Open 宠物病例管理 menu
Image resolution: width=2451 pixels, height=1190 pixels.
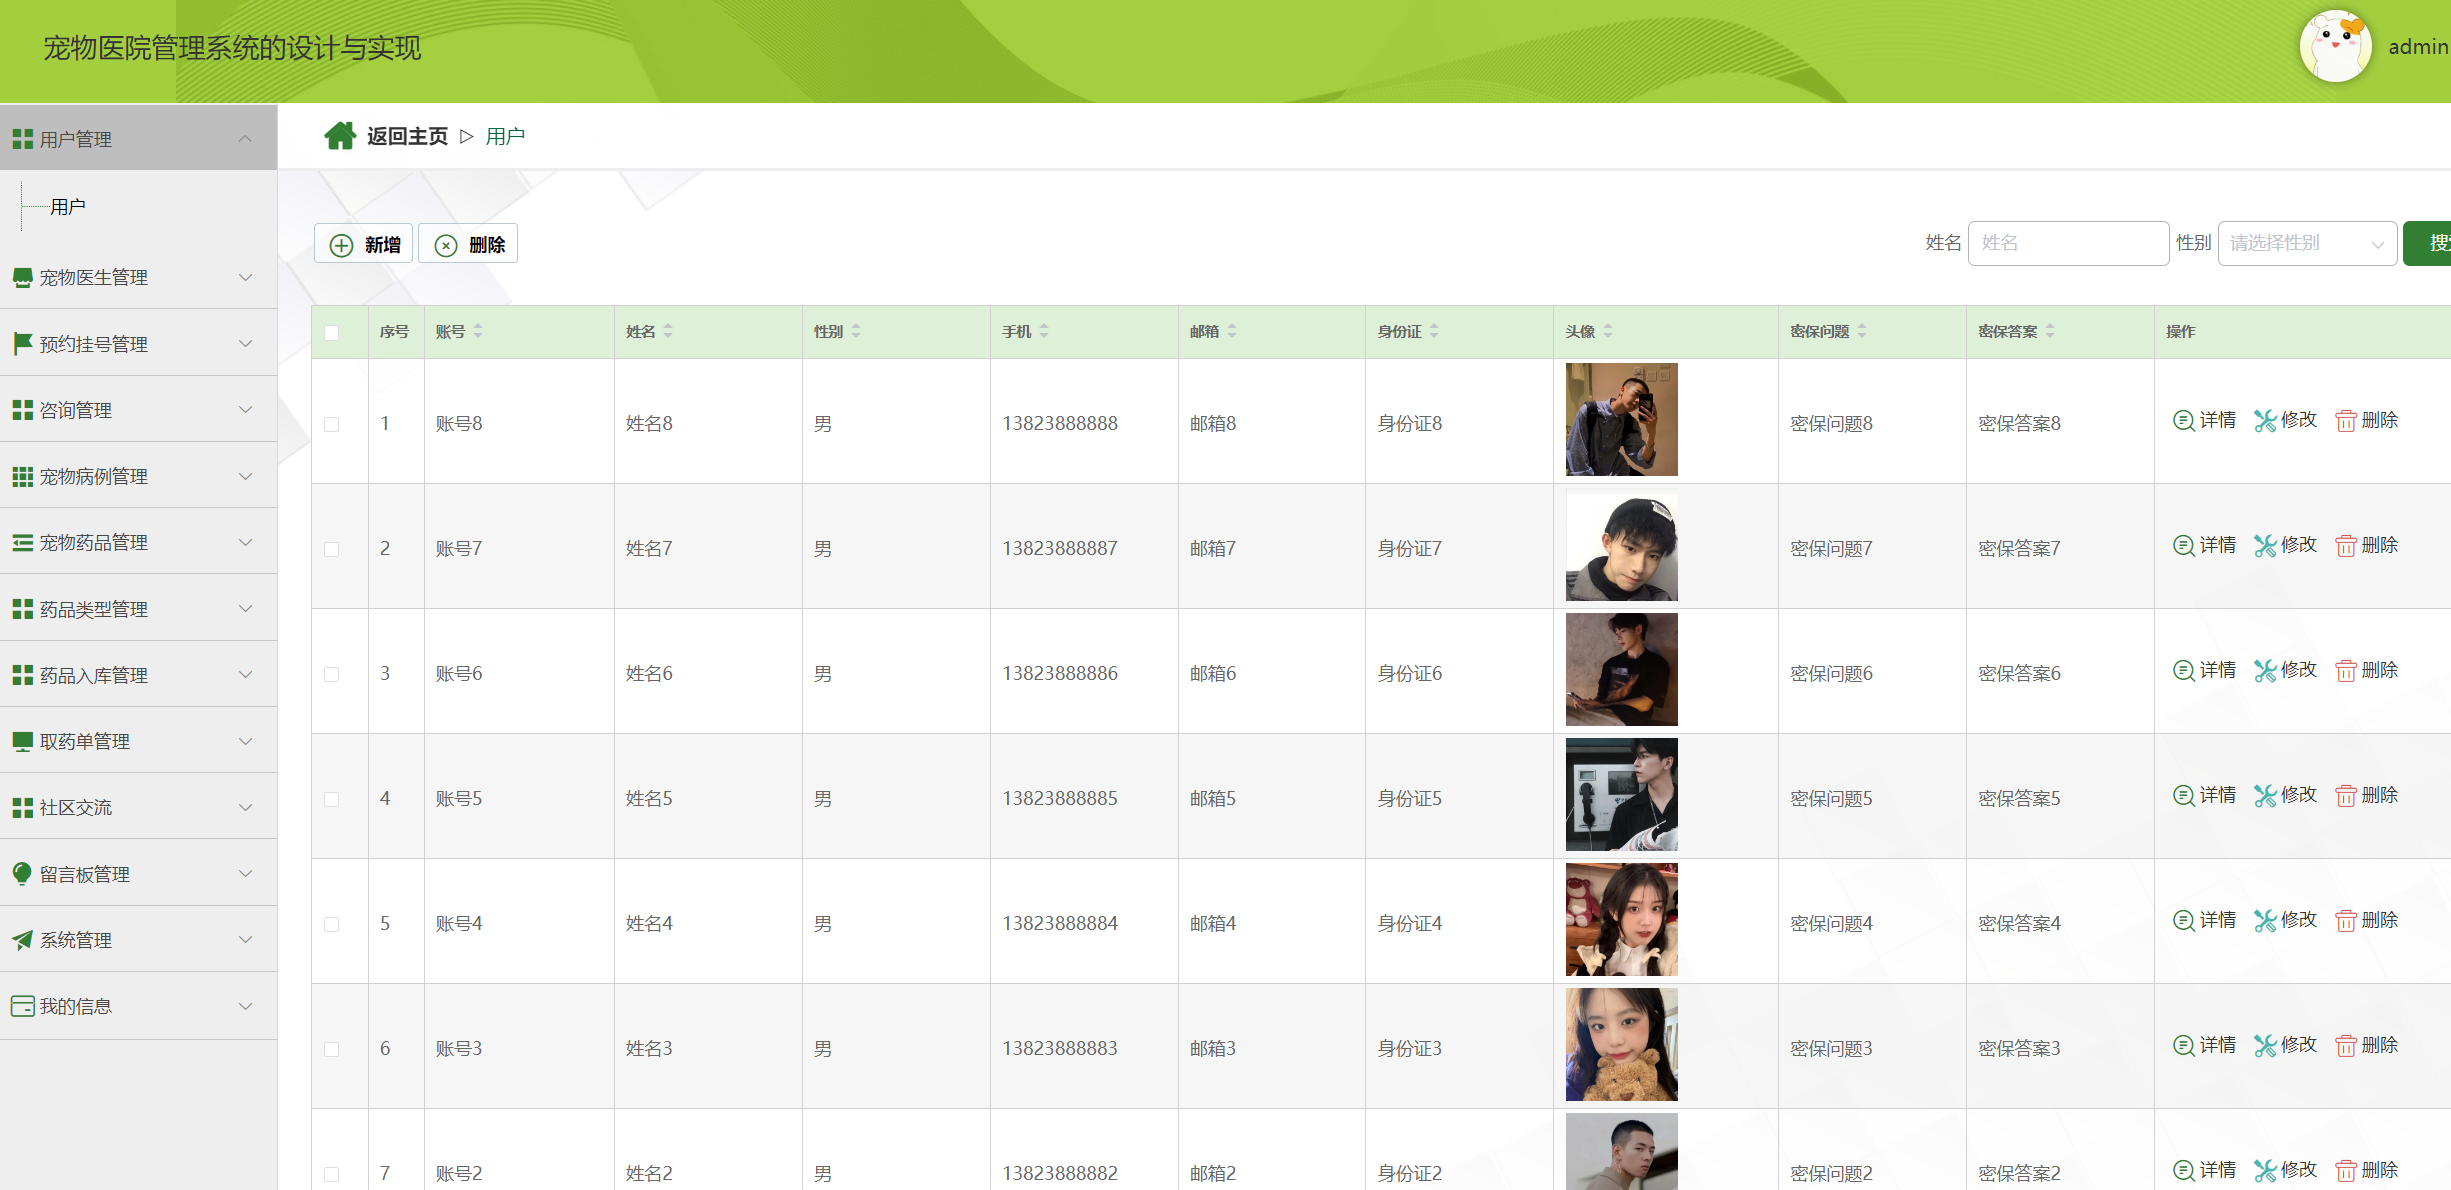138,476
